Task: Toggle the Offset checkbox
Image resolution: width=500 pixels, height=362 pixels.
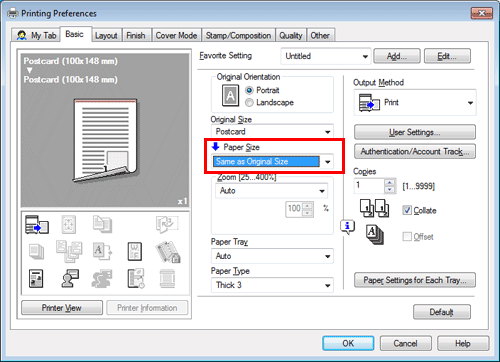Action: click(407, 236)
